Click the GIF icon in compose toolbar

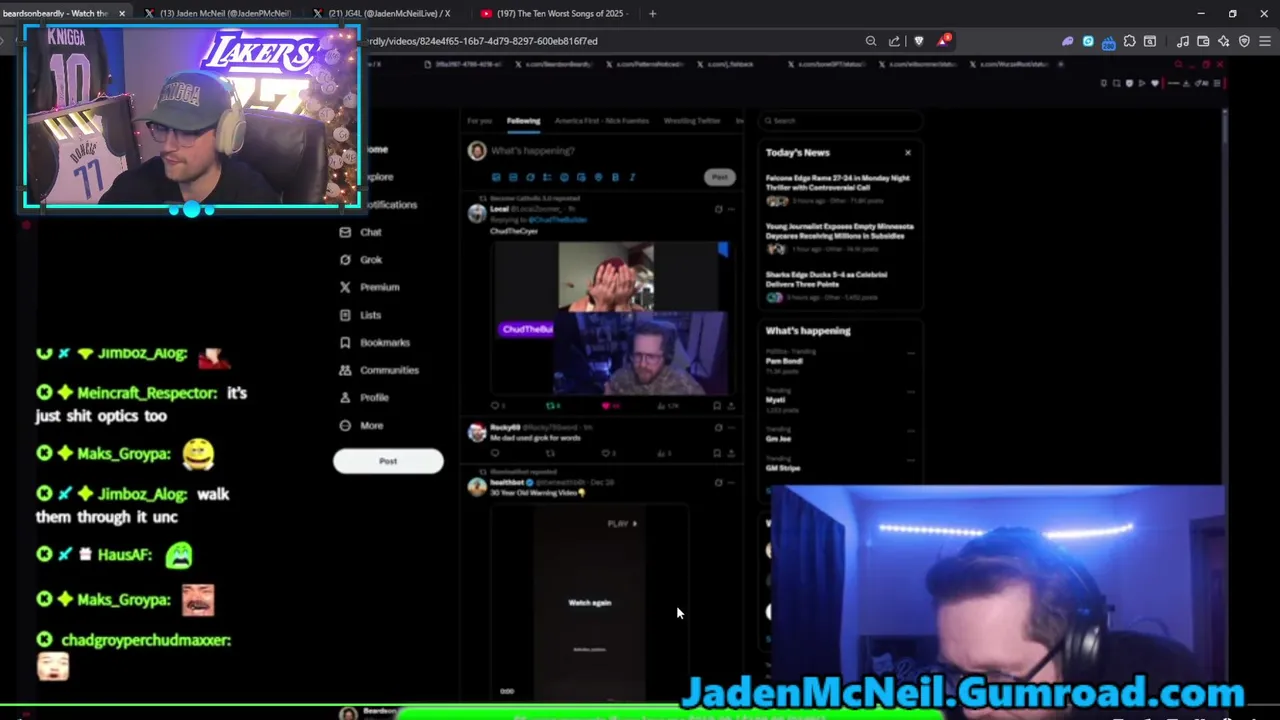tap(513, 177)
